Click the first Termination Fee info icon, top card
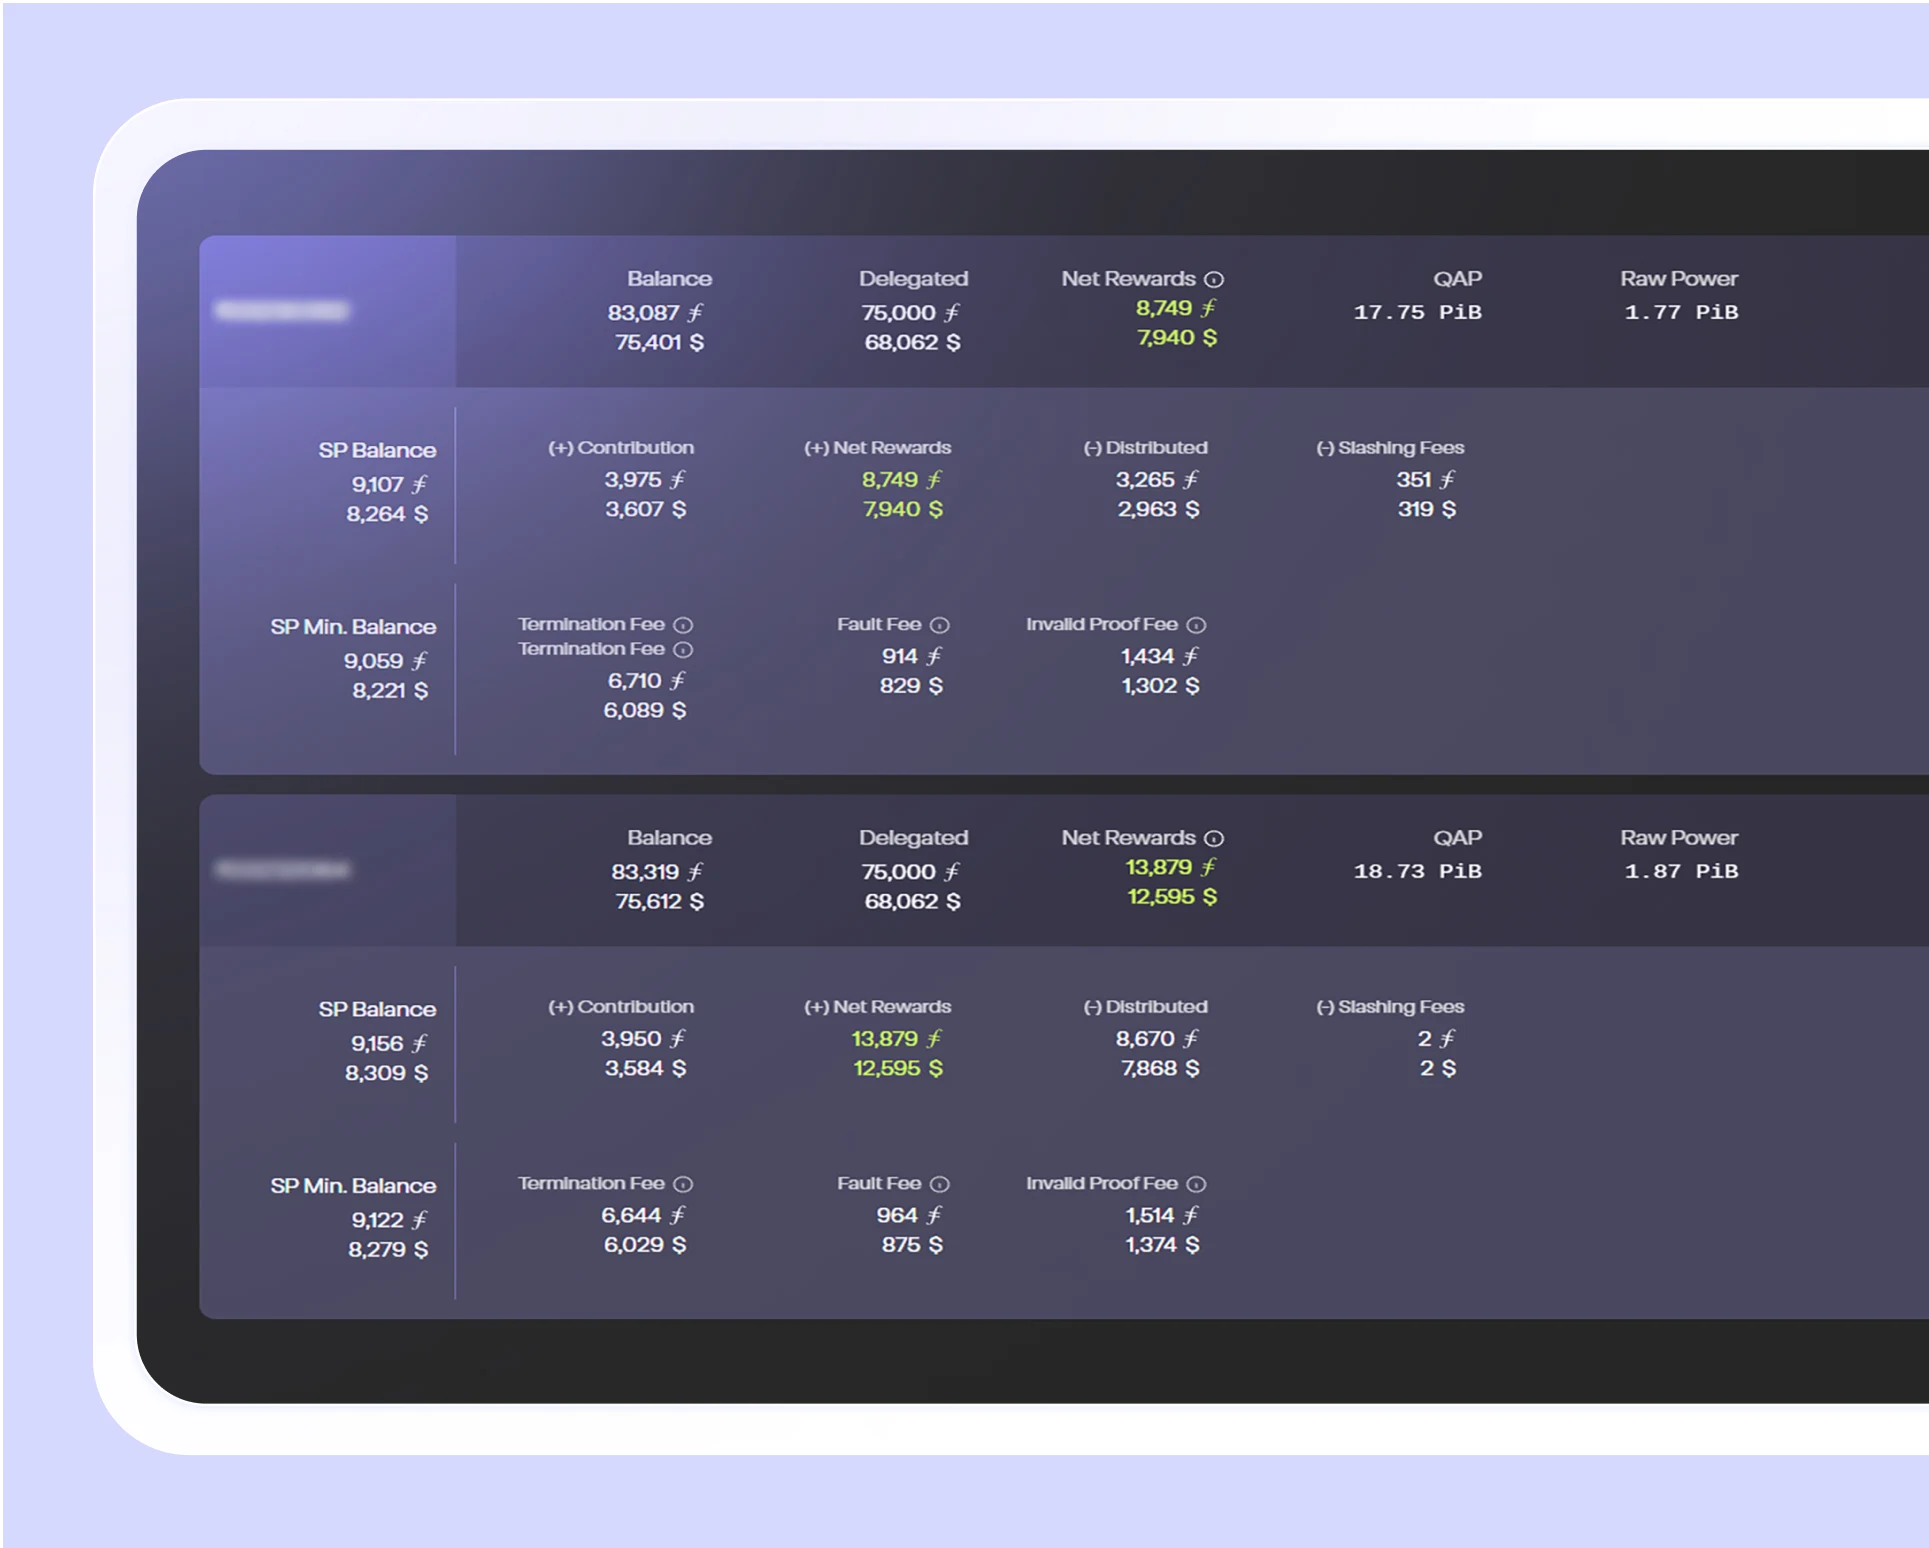 (x=683, y=624)
